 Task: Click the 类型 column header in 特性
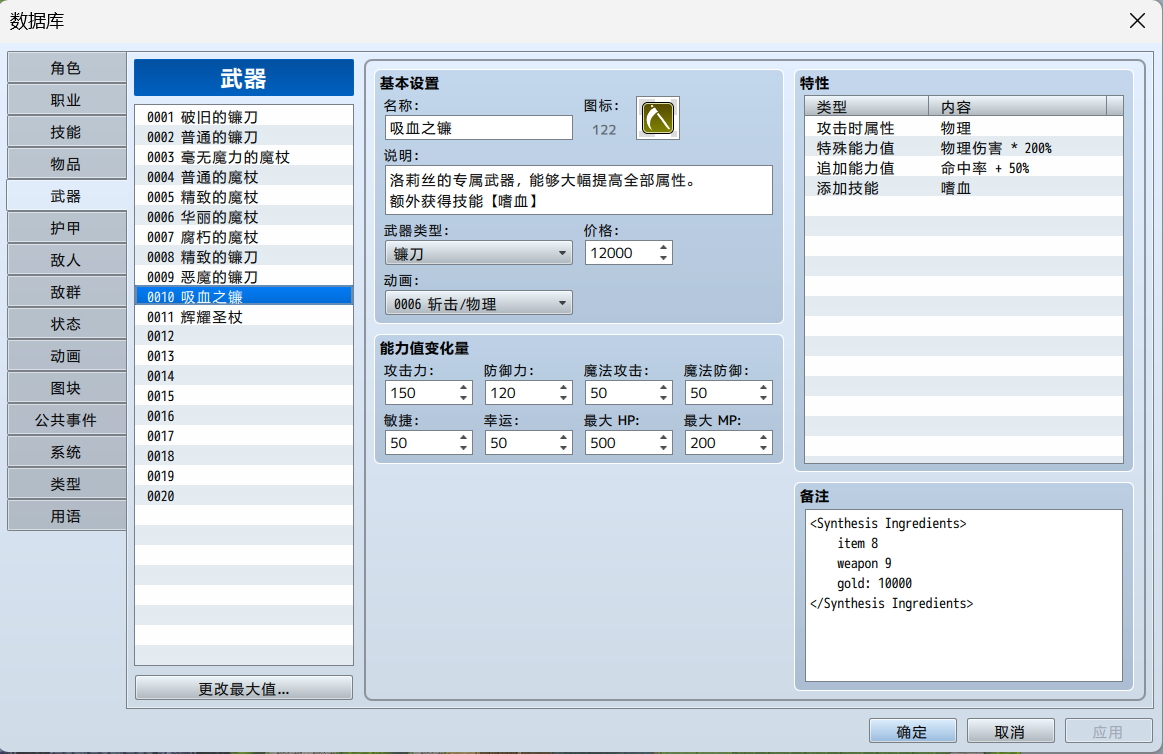pos(867,107)
